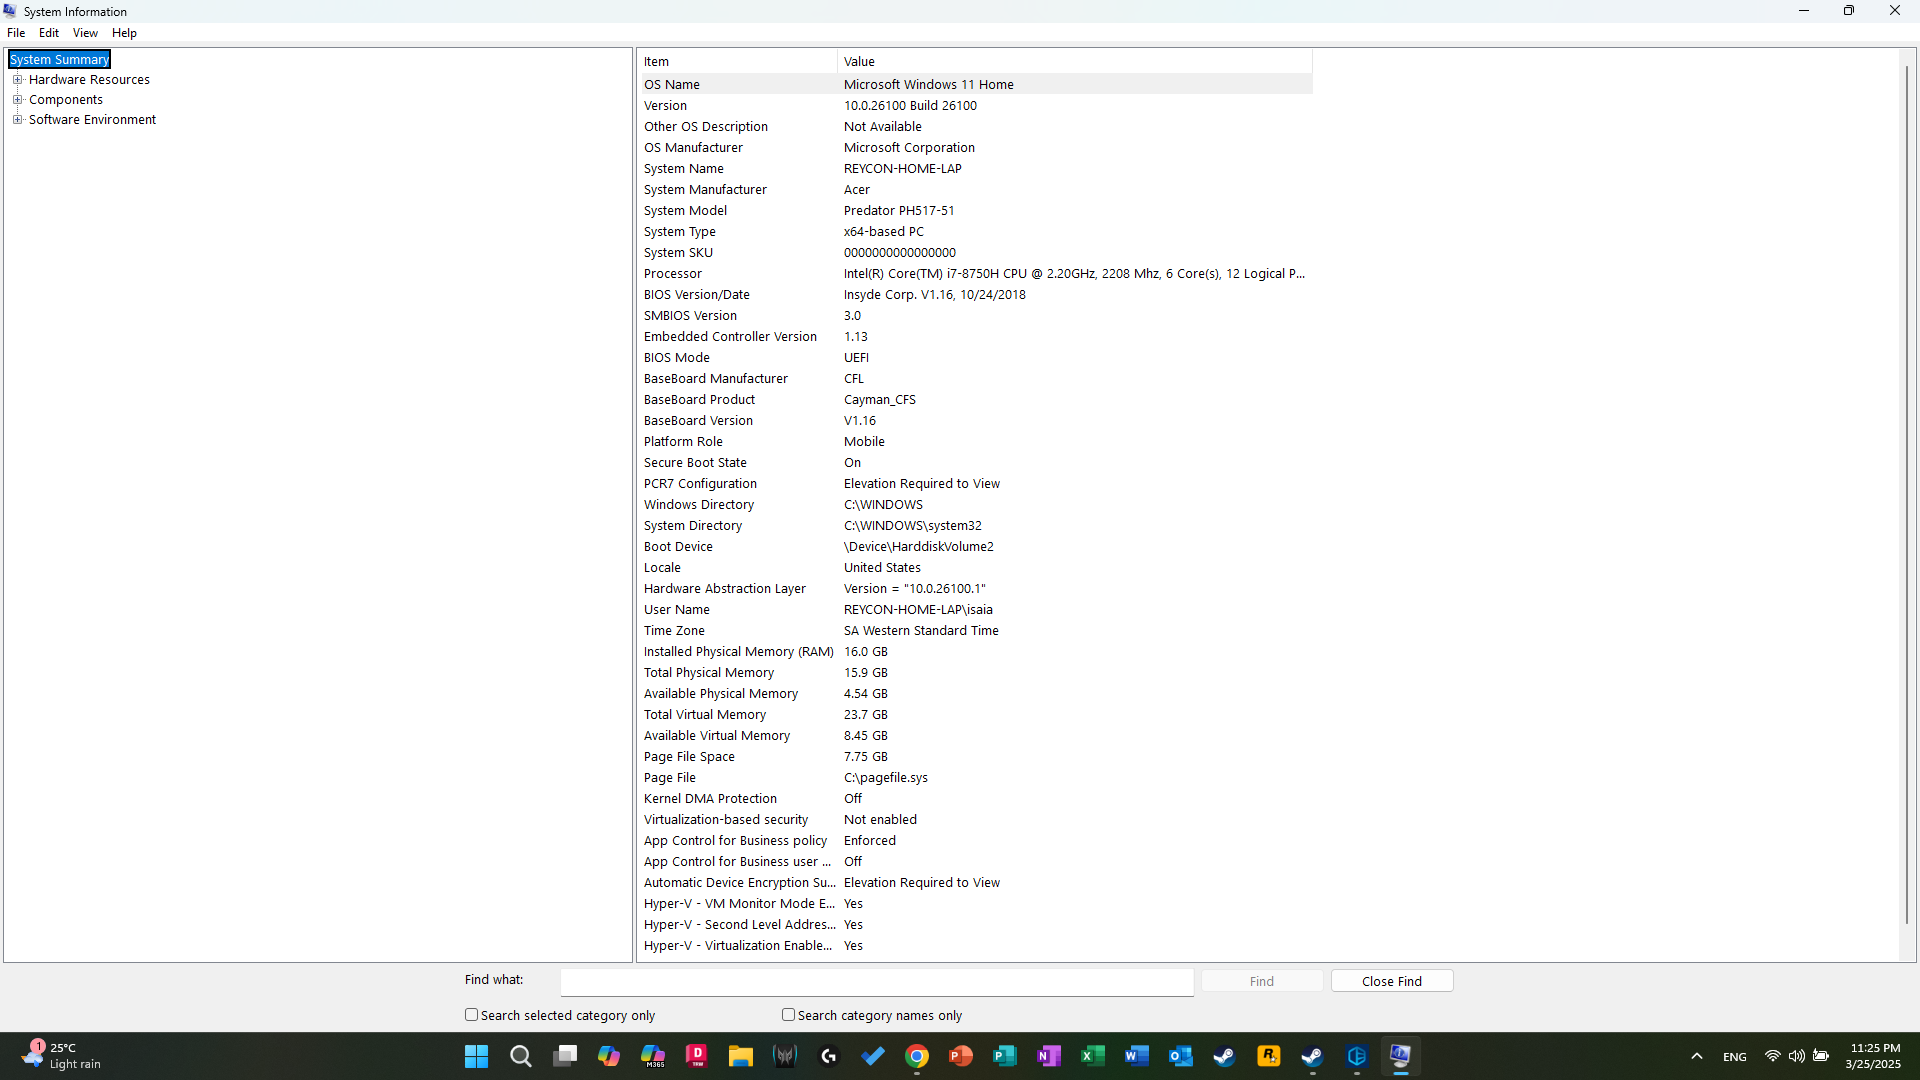The height and width of the screenshot is (1080, 1920).
Task: Open taskbar Search
Action: tap(520, 1056)
